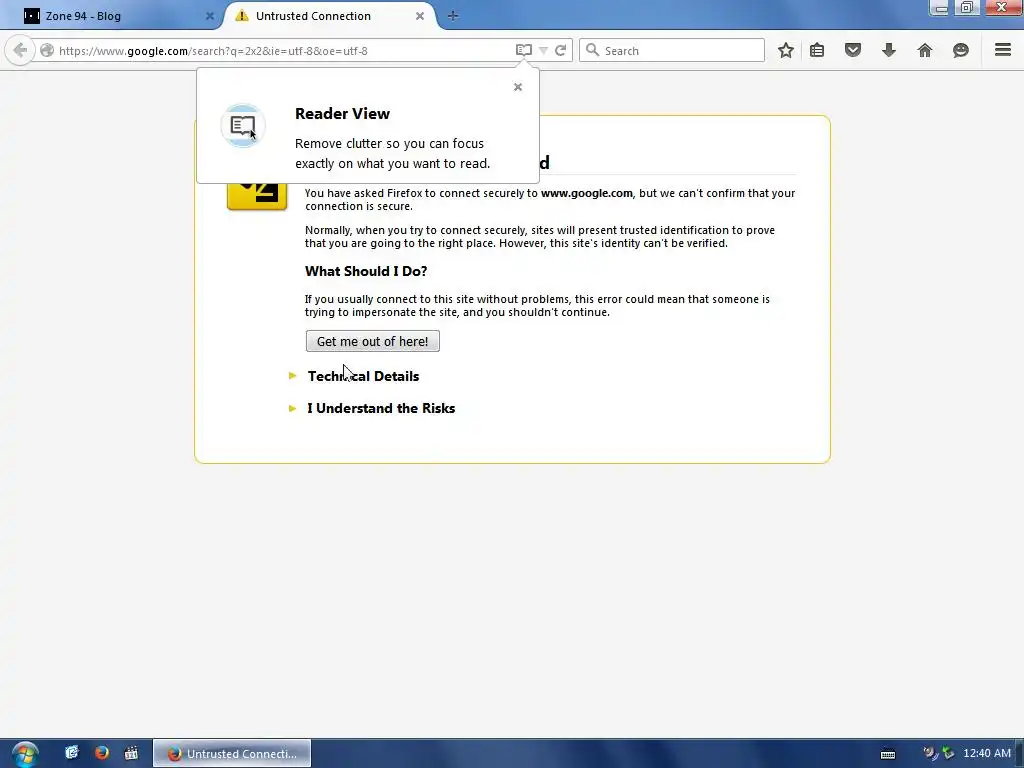1024x768 pixels.
Task: Open a new tab with plus
Action: point(453,16)
